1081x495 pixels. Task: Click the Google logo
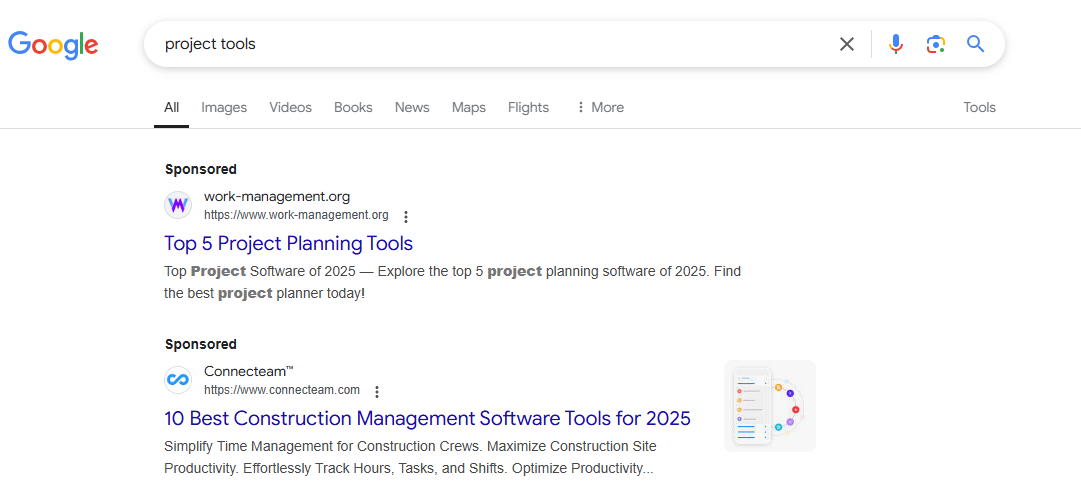click(53, 44)
